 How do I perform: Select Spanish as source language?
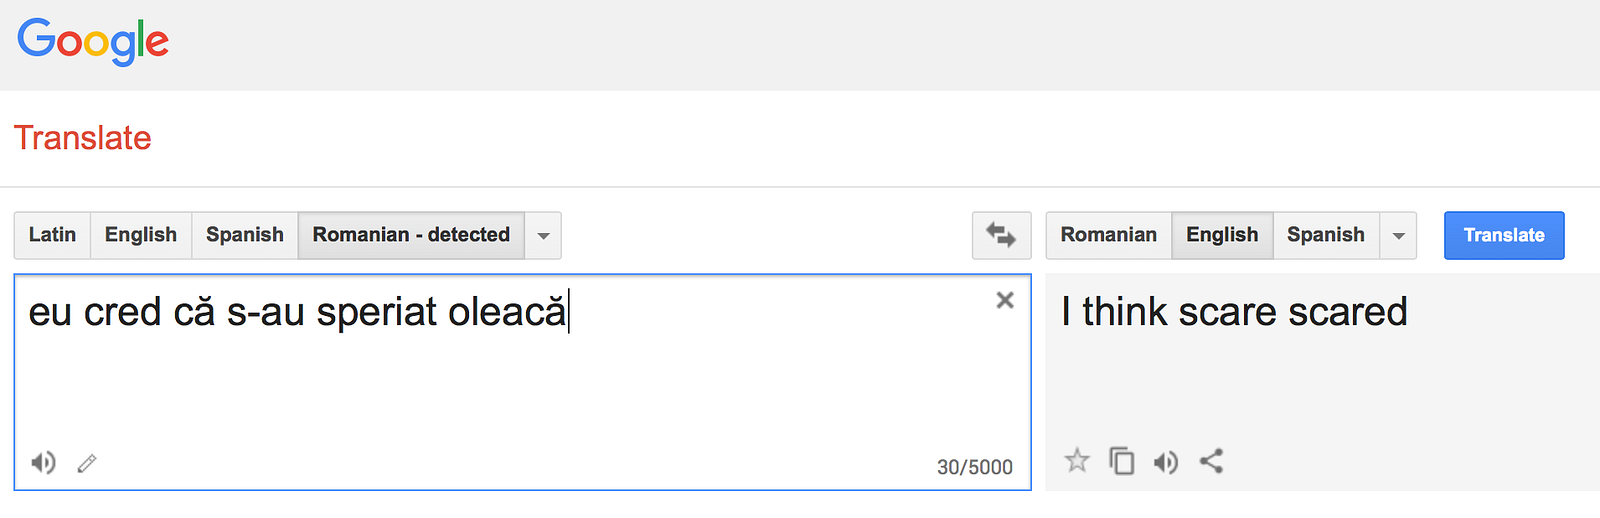tap(245, 235)
